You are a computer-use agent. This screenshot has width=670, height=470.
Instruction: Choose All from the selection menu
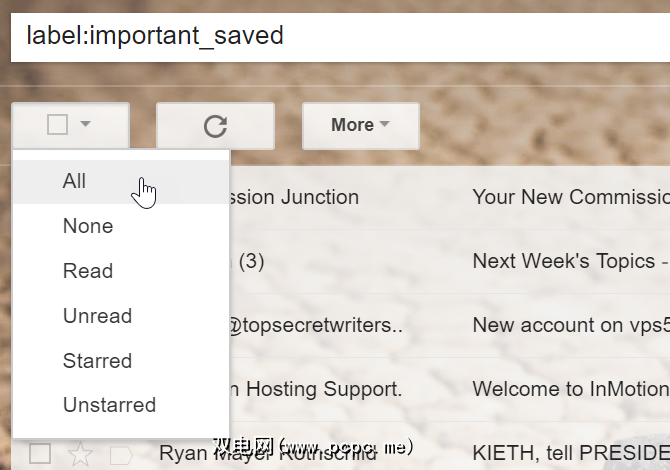pos(74,181)
